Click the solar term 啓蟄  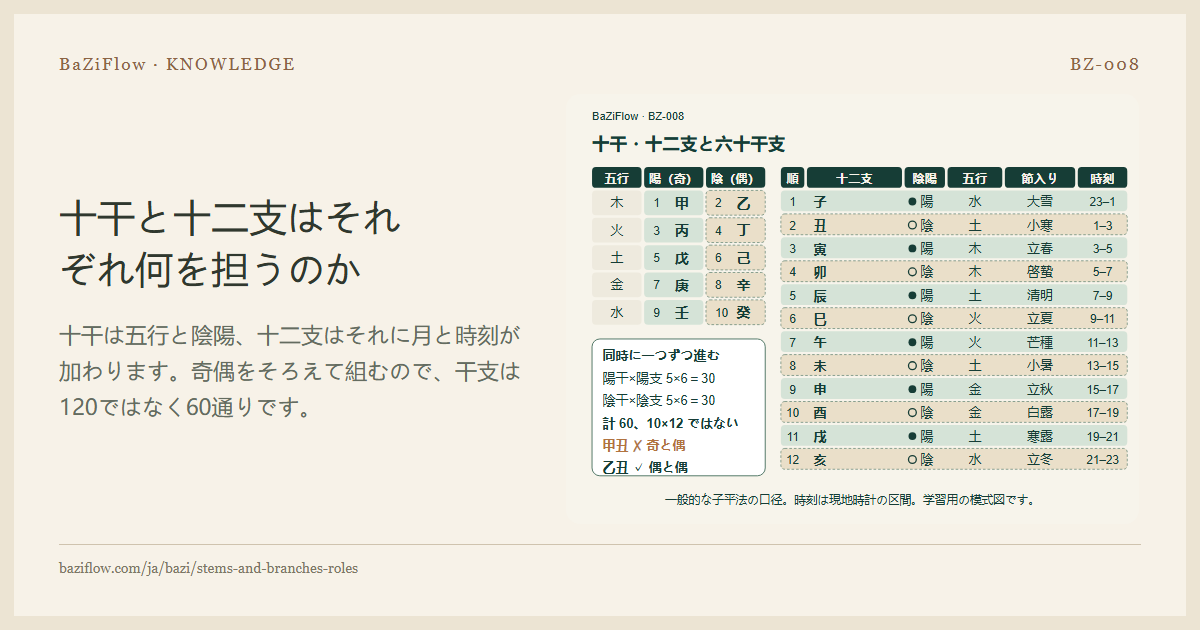click(1040, 271)
